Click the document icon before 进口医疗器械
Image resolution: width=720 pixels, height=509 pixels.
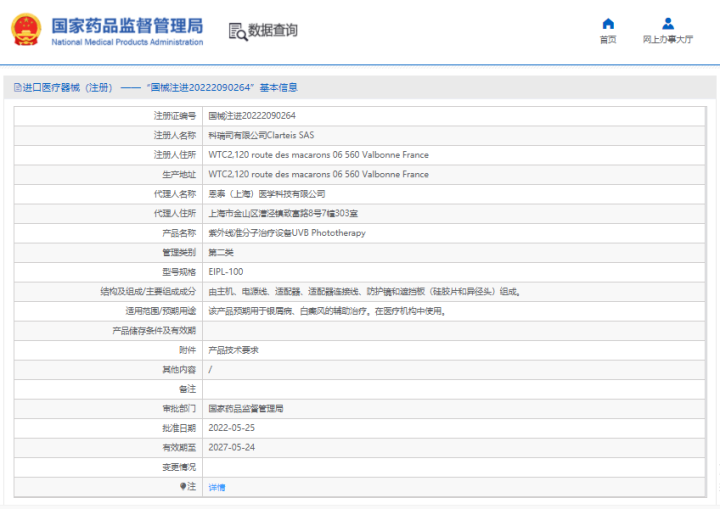pos(17,87)
